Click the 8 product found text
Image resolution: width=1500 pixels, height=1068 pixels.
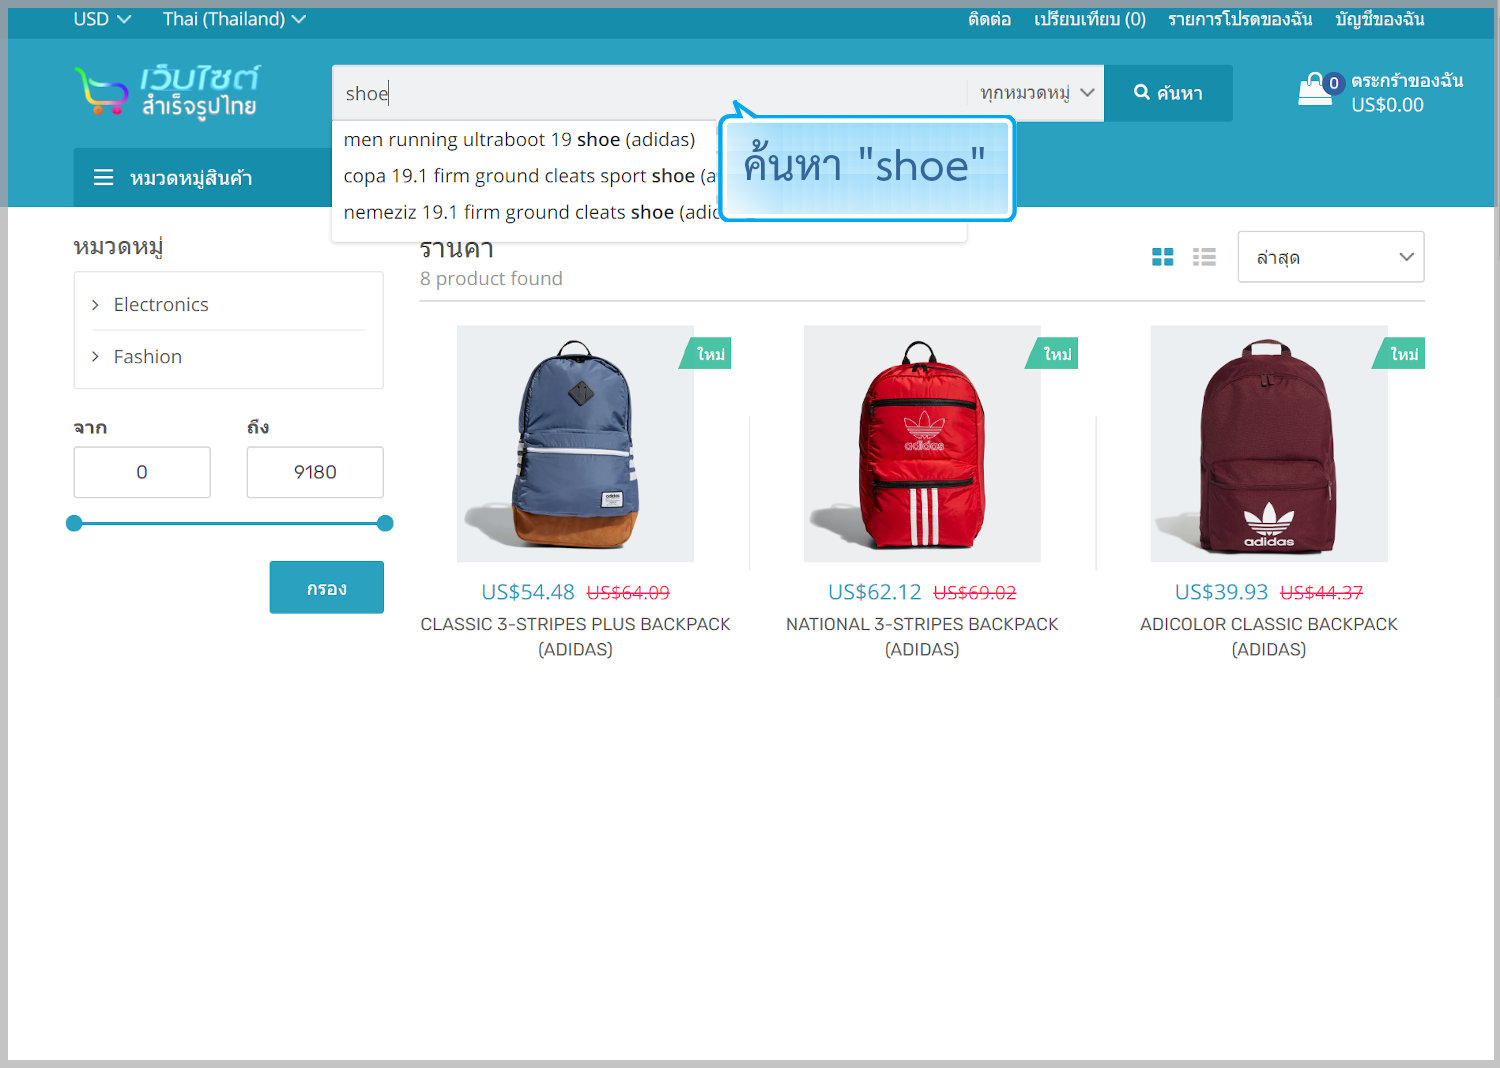click(x=491, y=279)
